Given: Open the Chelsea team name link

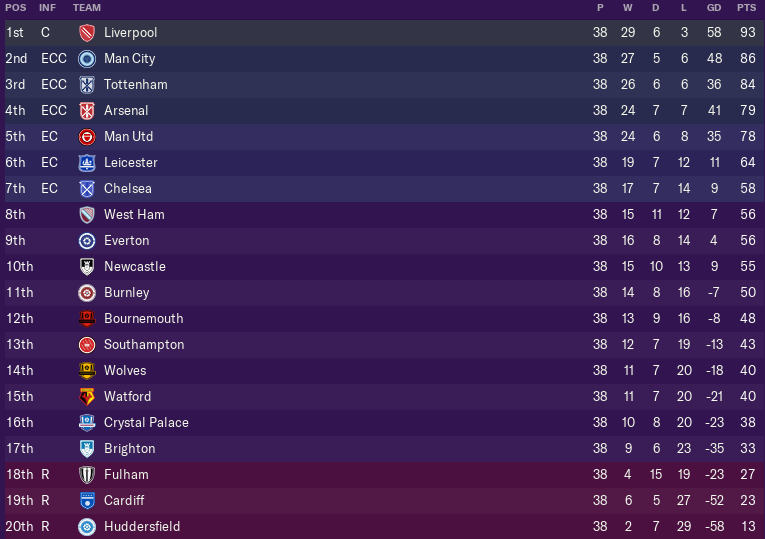Looking at the screenshot, I should 128,188.
